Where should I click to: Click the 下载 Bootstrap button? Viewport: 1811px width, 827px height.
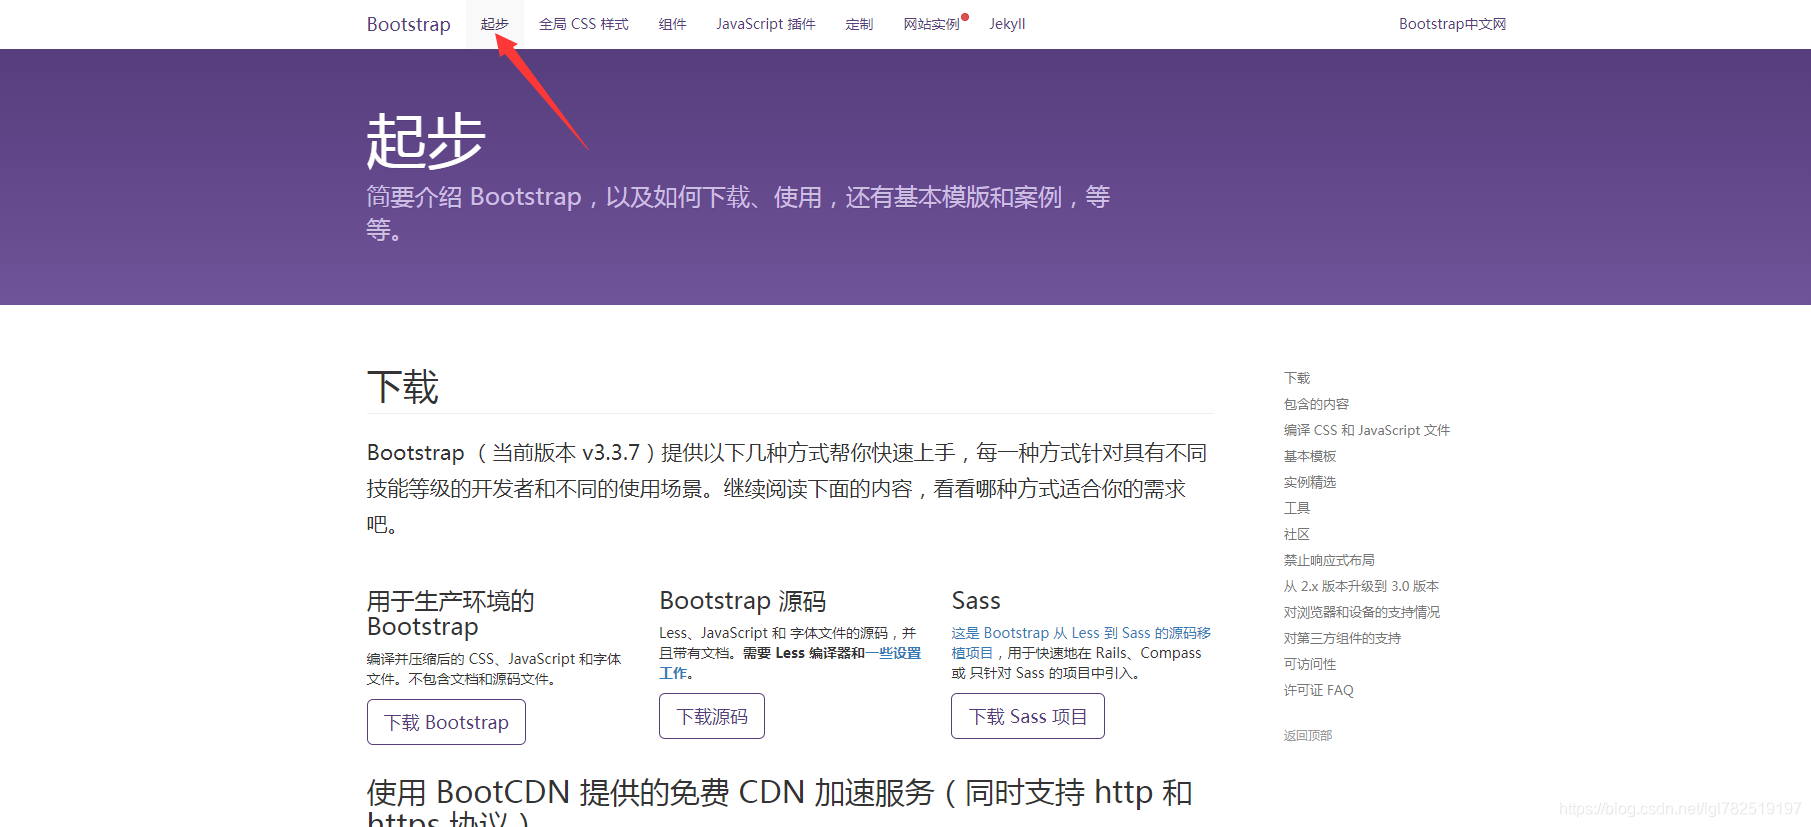click(x=446, y=722)
